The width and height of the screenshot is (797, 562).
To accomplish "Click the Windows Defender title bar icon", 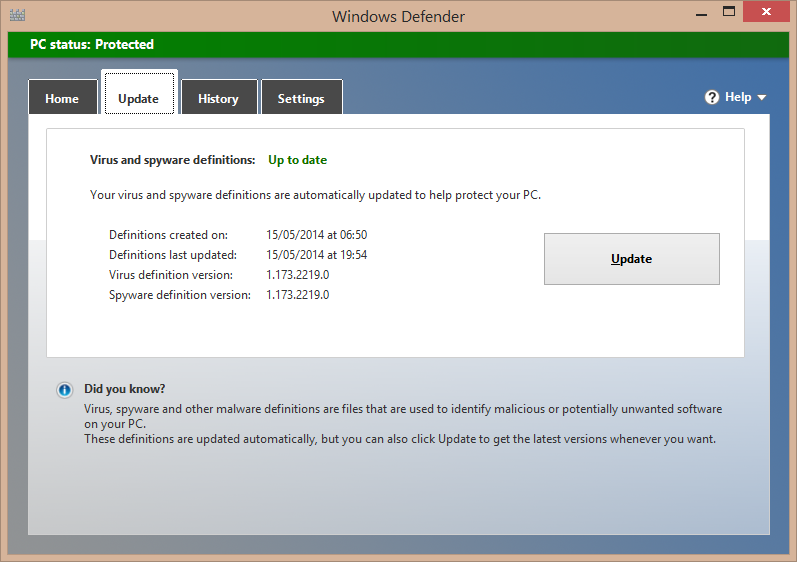I will (17, 15).
